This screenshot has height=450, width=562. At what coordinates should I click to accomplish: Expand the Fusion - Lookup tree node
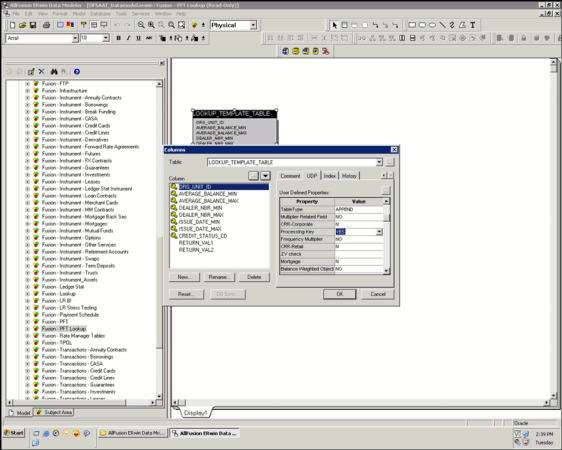(27, 294)
